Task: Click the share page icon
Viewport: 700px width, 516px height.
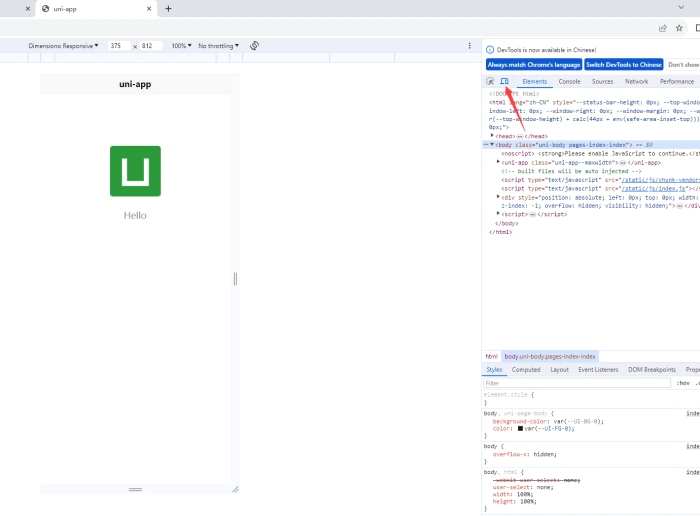Action: coord(663,28)
